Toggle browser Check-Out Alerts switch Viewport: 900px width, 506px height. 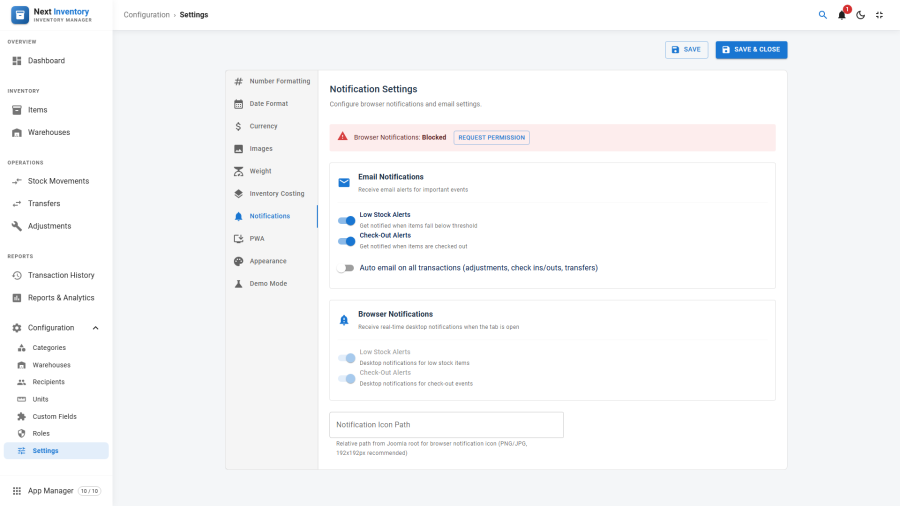tap(346, 379)
